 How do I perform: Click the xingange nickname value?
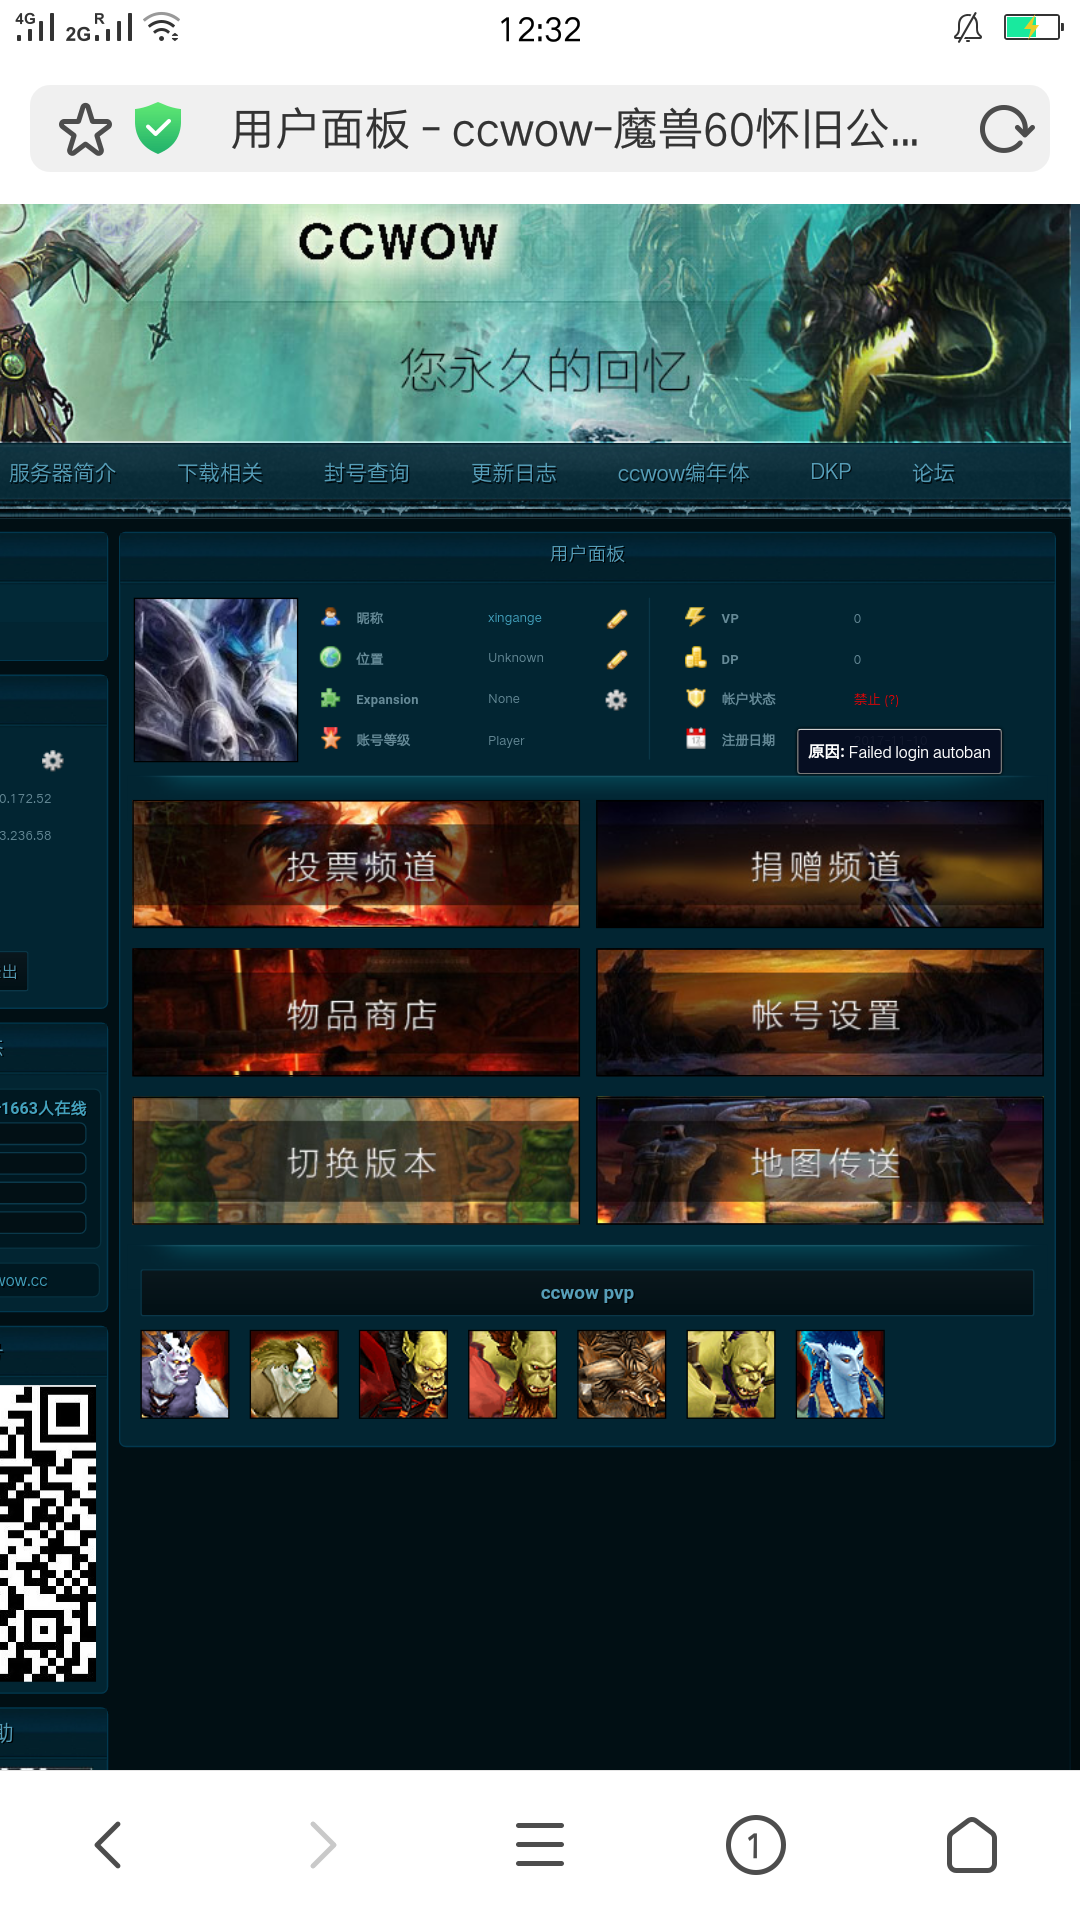pos(515,618)
